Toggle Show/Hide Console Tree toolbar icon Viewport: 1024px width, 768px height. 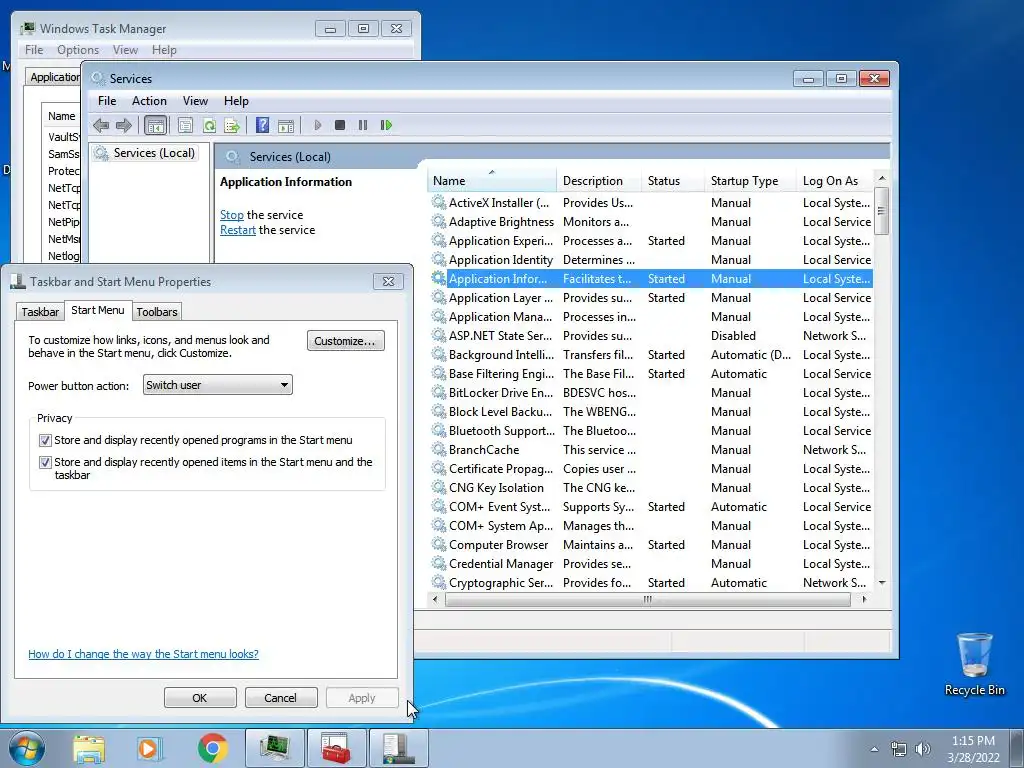[155, 125]
